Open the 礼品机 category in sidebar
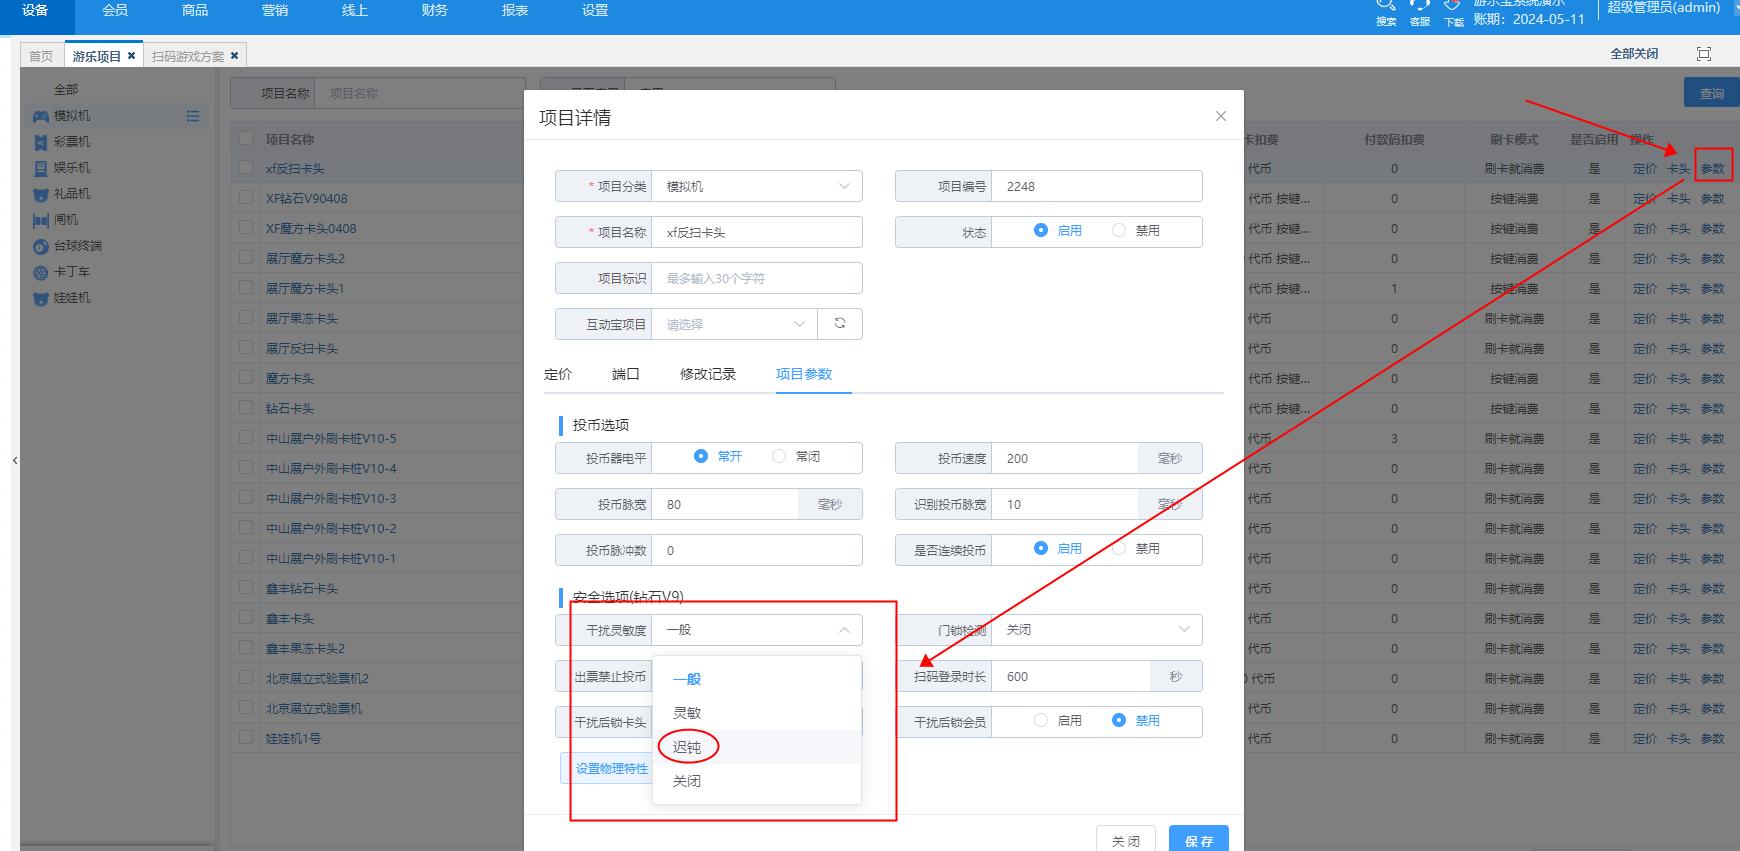This screenshot has height=851, width=1740. coord(72,194)
